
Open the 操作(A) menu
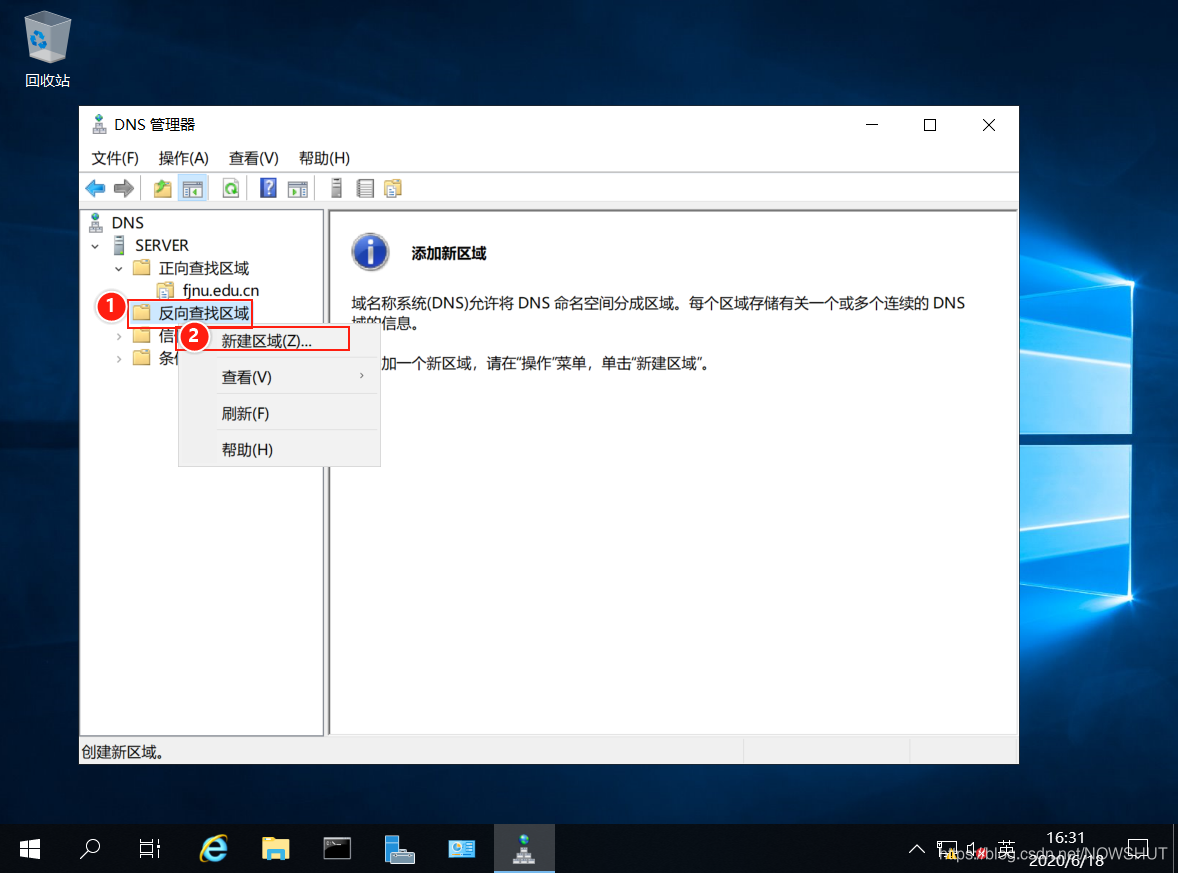point(183,158)
